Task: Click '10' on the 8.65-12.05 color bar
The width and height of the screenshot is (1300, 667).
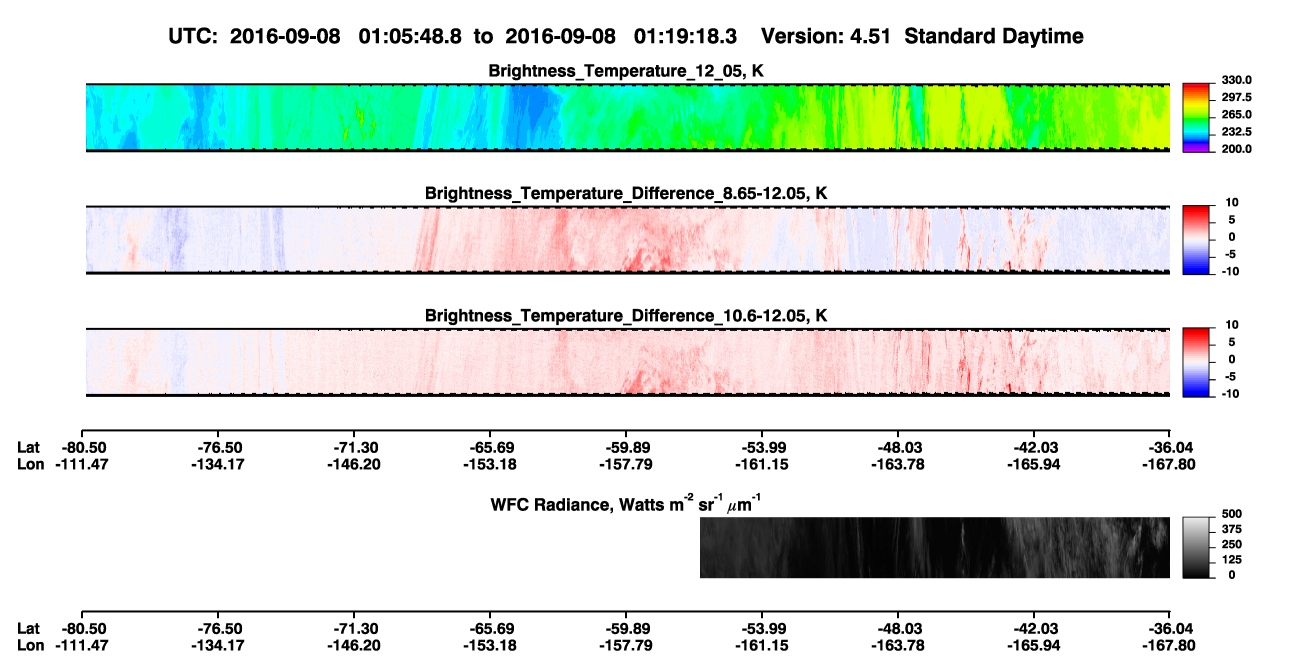Action: (1232, 203)
